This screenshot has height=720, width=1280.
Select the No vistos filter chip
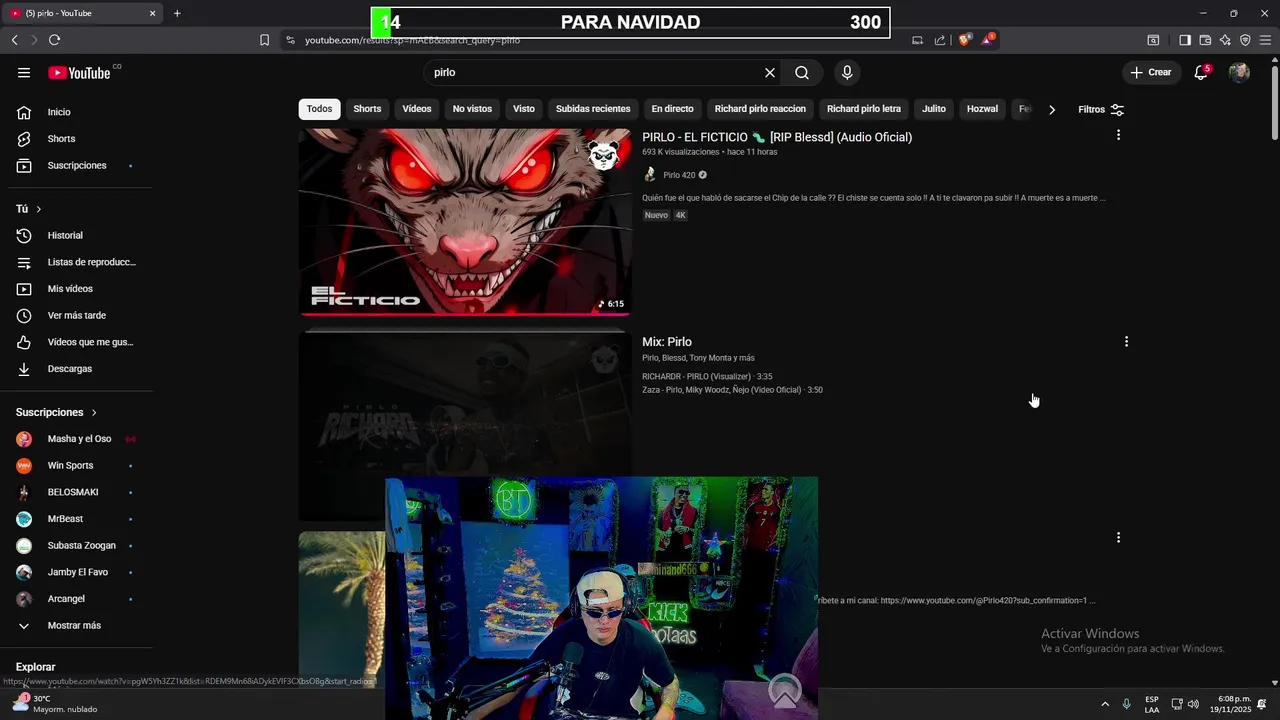472,109
